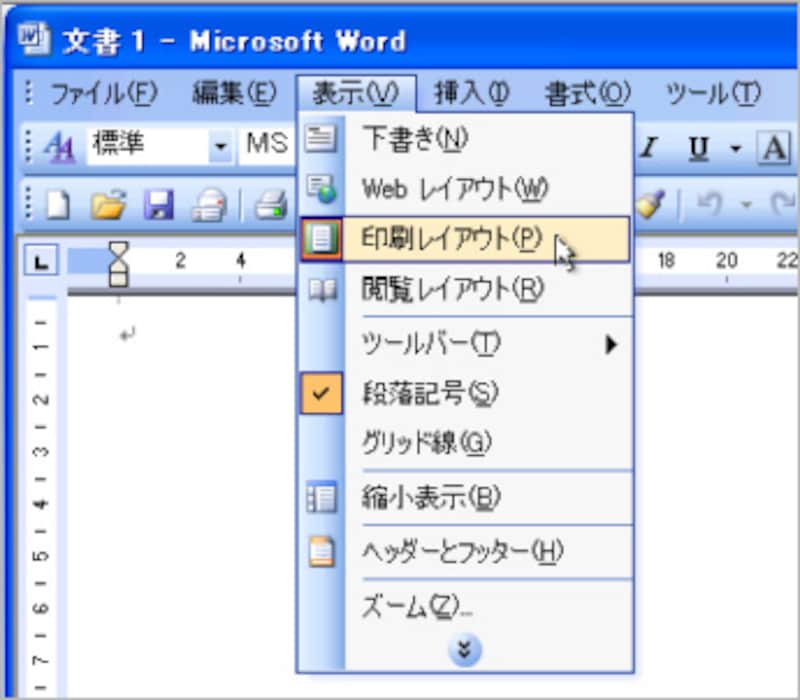The image size is (800, 700).
Task: Click the MS font name box
Action: (x=267, y=146)
